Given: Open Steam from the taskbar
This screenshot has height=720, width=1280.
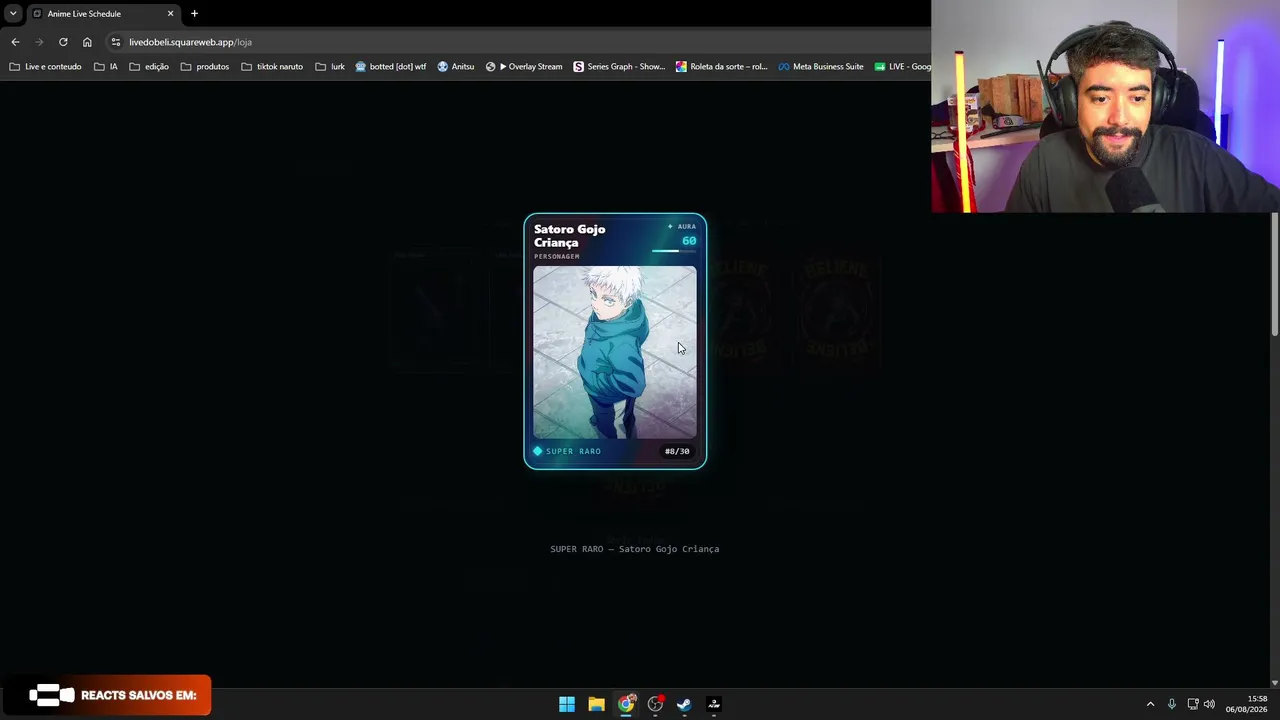Looking at the screenshot, I should (x=684, y=704).
